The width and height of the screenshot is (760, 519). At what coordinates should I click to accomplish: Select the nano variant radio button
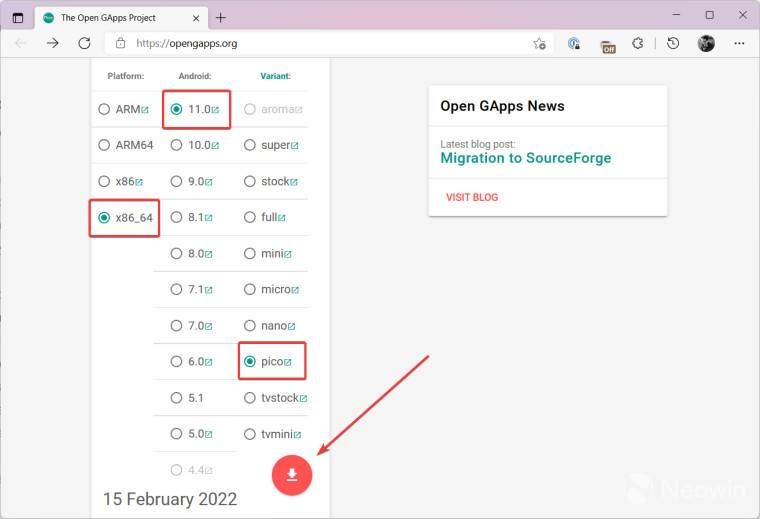tap(250, 326)
